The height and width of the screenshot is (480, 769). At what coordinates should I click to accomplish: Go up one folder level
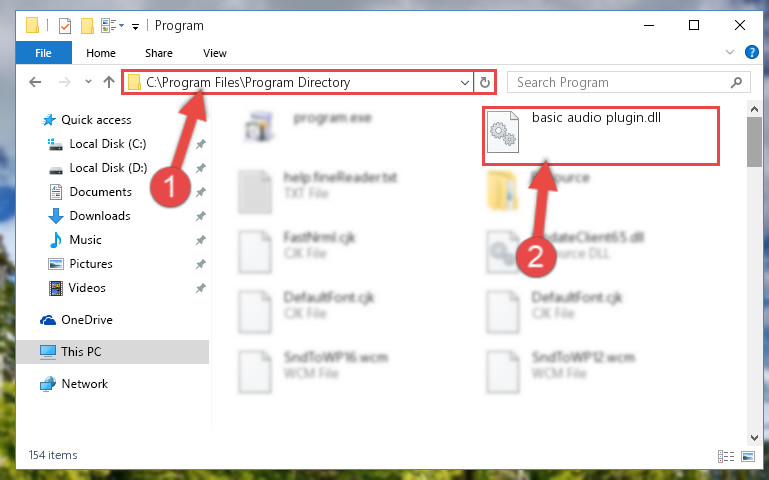(x=109, y=82)
